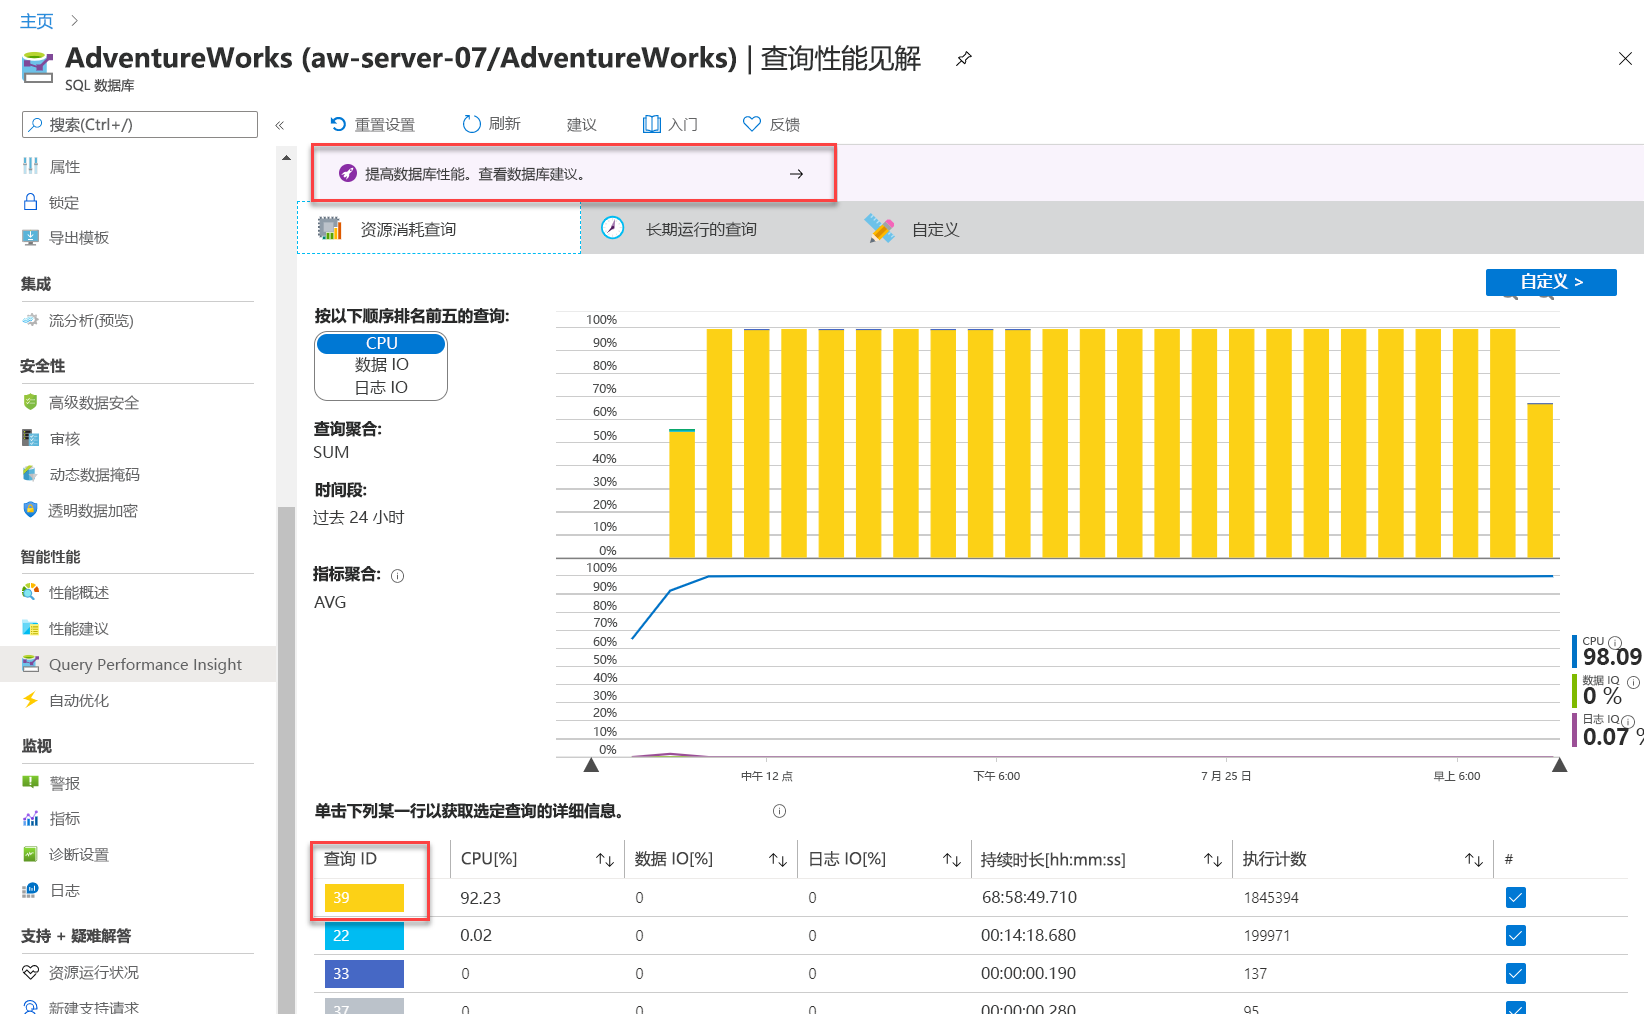This screenshot has height=1014, width=1644.
Task: Click info icon above the query table
Action: click(780, 811)
